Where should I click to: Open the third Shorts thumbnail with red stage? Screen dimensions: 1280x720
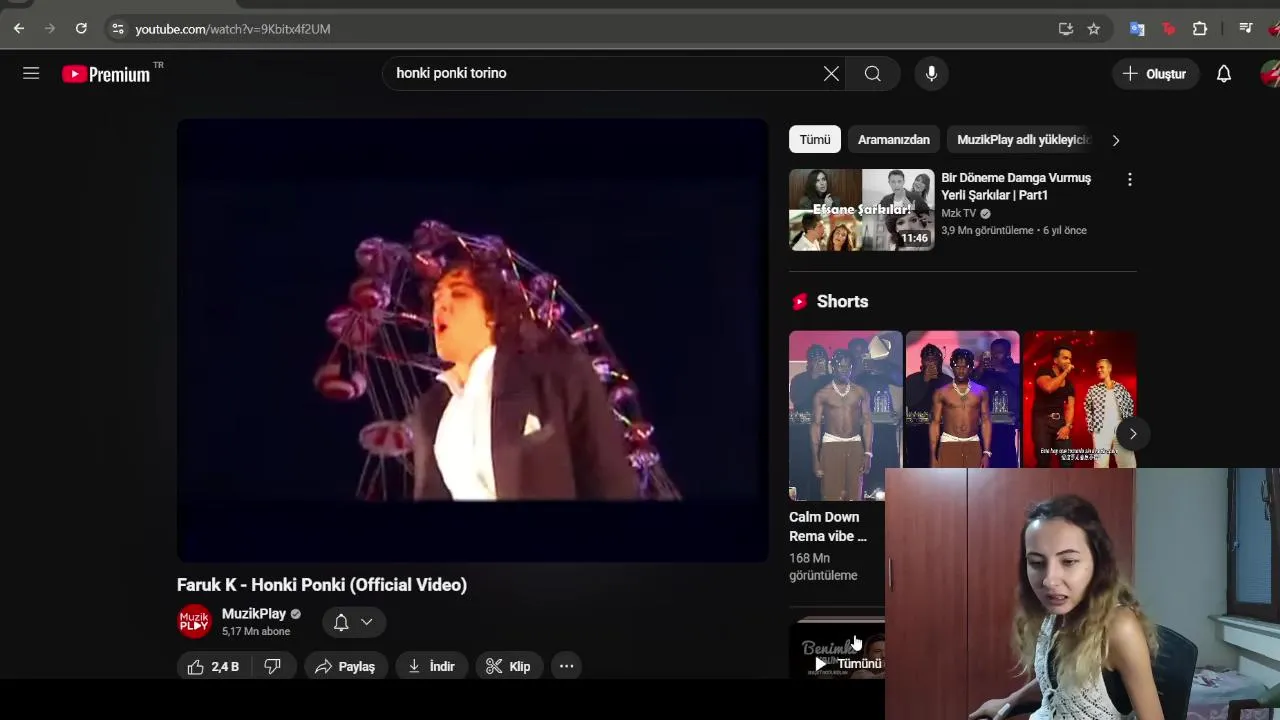click(1079, 400)
